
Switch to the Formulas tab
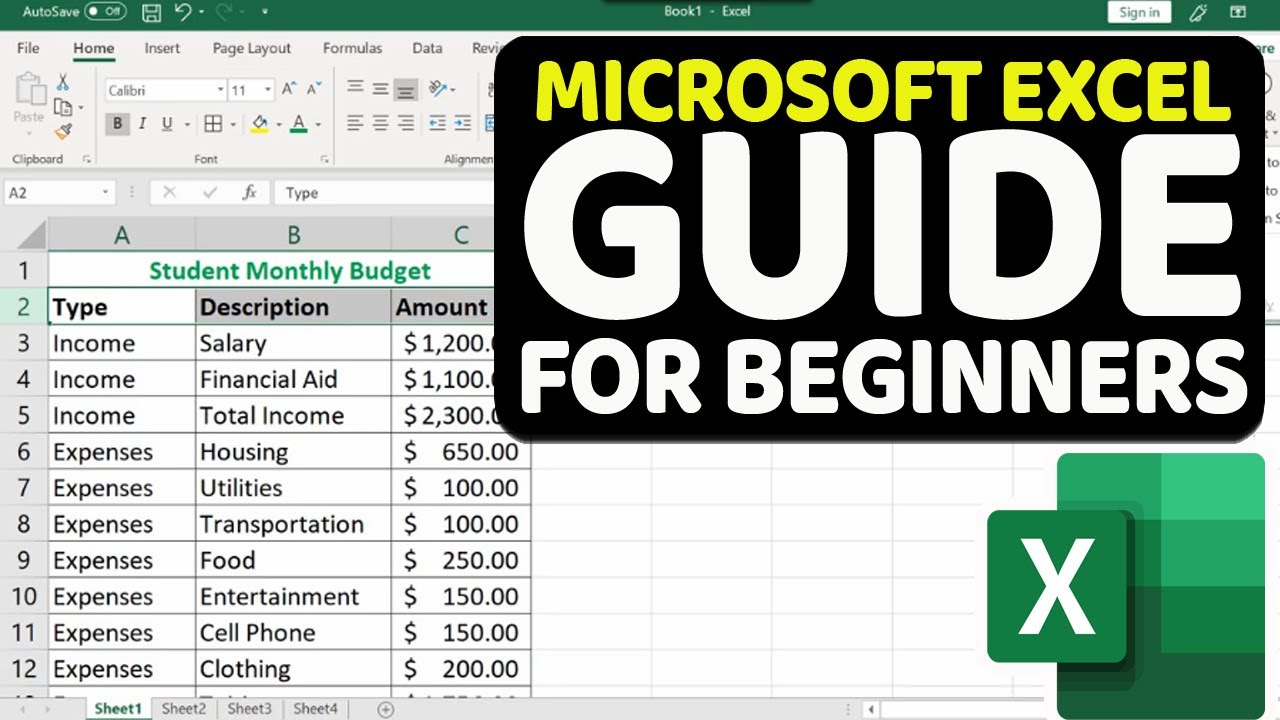pos(352,48)
